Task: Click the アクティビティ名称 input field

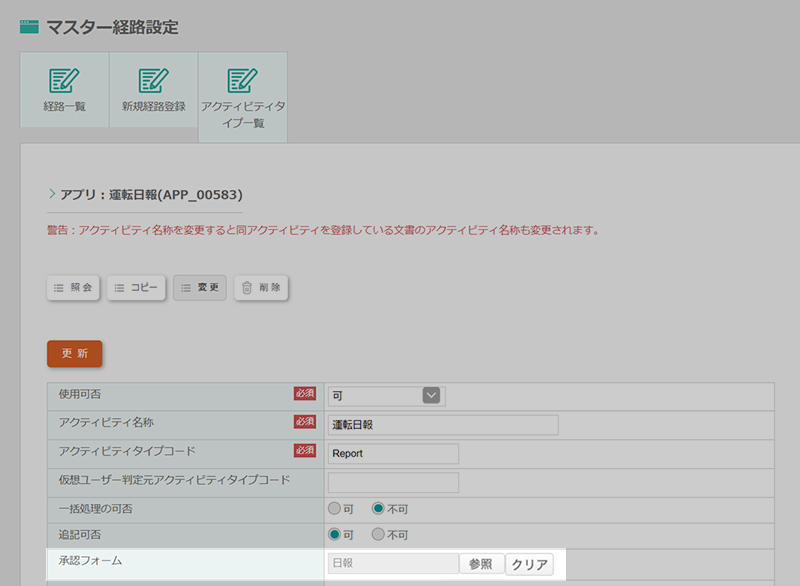Action: (443, 425)
